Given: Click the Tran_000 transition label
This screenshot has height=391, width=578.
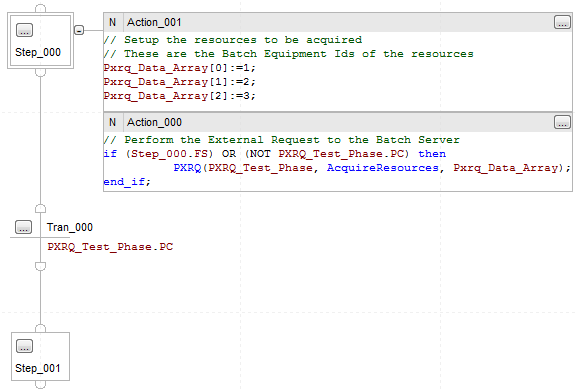Looking at the screenshot, I should (70, 227).
